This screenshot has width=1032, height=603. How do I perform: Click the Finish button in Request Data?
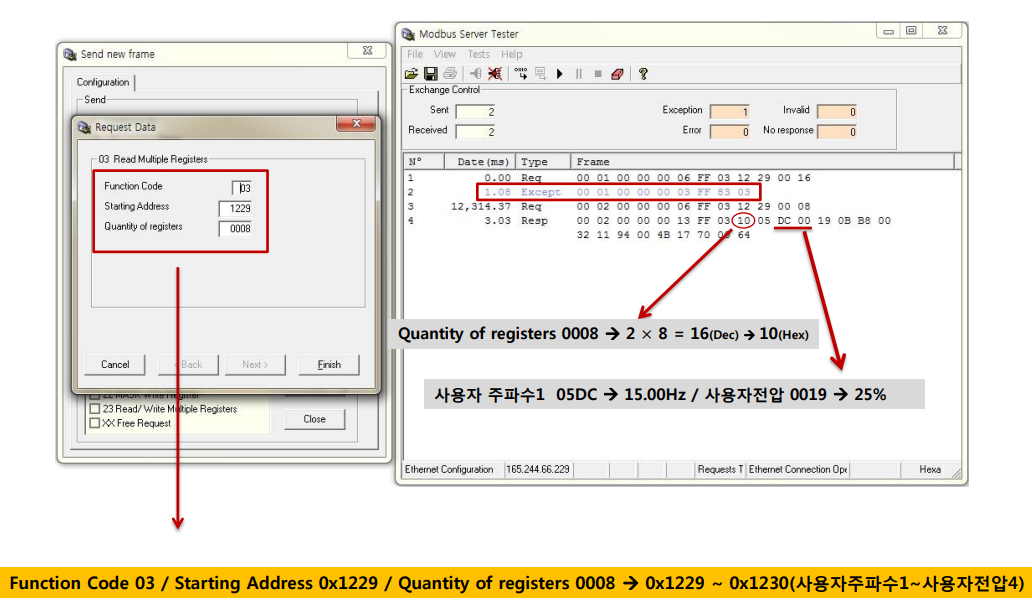pyautogui.click(x=328, y=365)
